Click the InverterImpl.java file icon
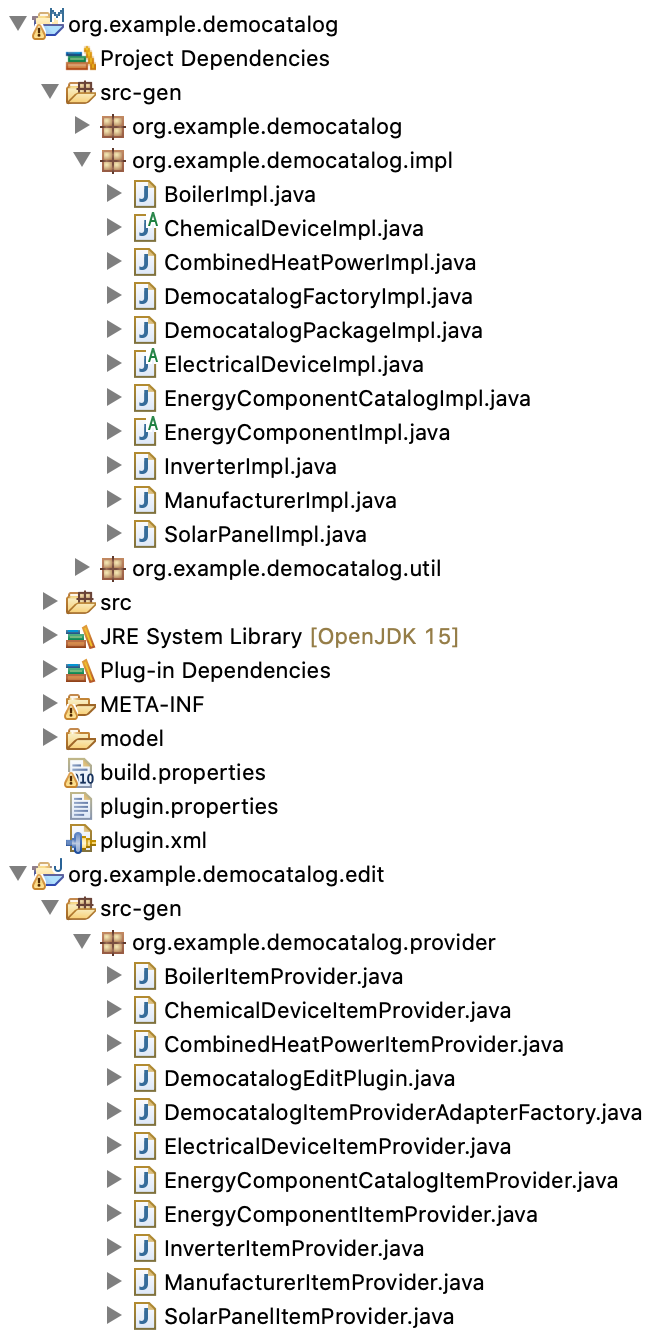 (x=146, y=466)
